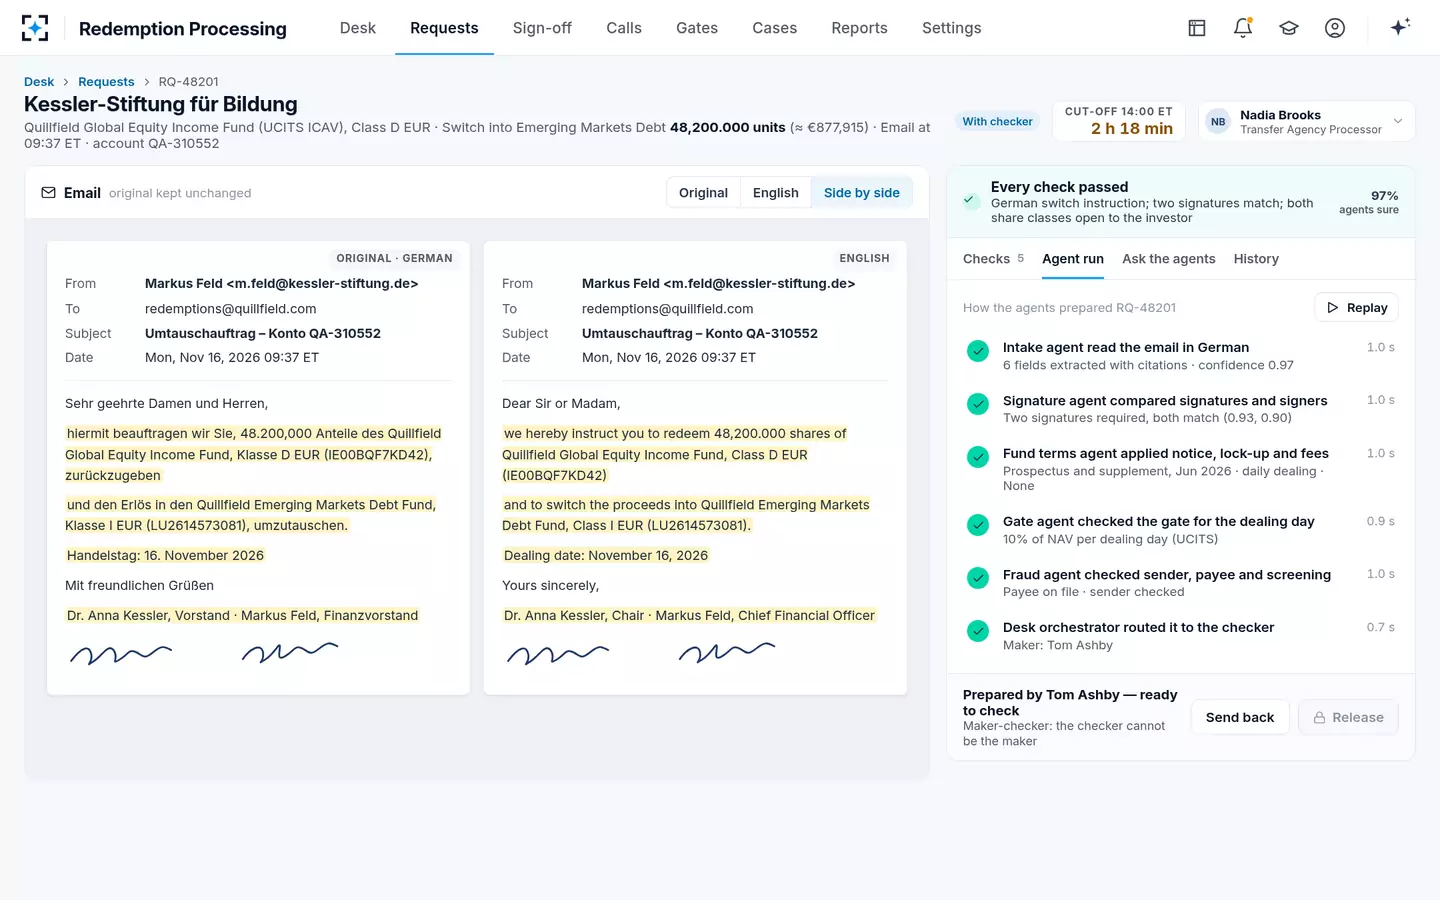Switch email view to English
1440x900 pixels.
[x=776, y=193]
